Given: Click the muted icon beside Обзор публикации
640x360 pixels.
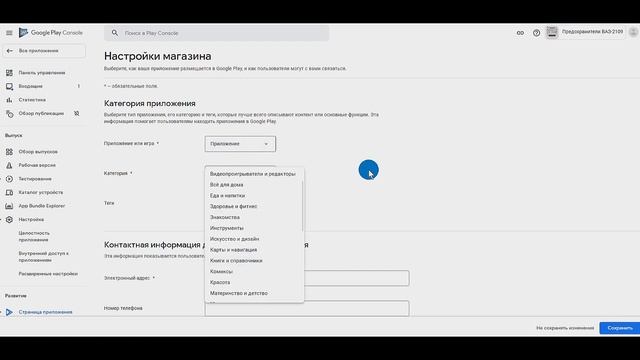Looking at the screenshot, I should pos(76,113).
